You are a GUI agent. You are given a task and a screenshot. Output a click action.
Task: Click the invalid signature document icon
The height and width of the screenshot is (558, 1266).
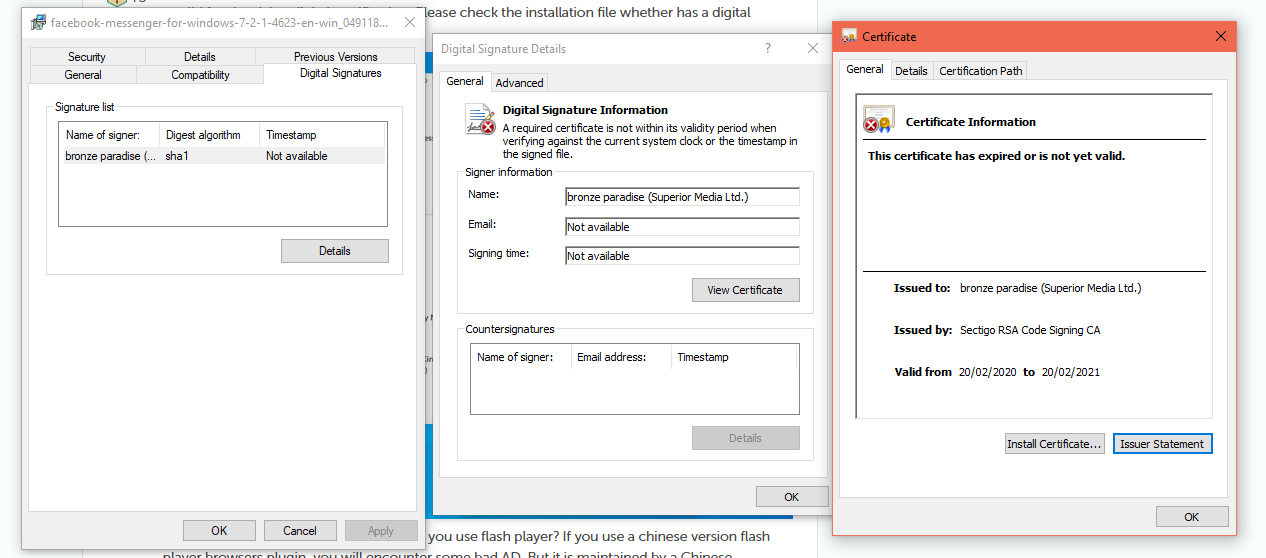(x=481, y=120)
